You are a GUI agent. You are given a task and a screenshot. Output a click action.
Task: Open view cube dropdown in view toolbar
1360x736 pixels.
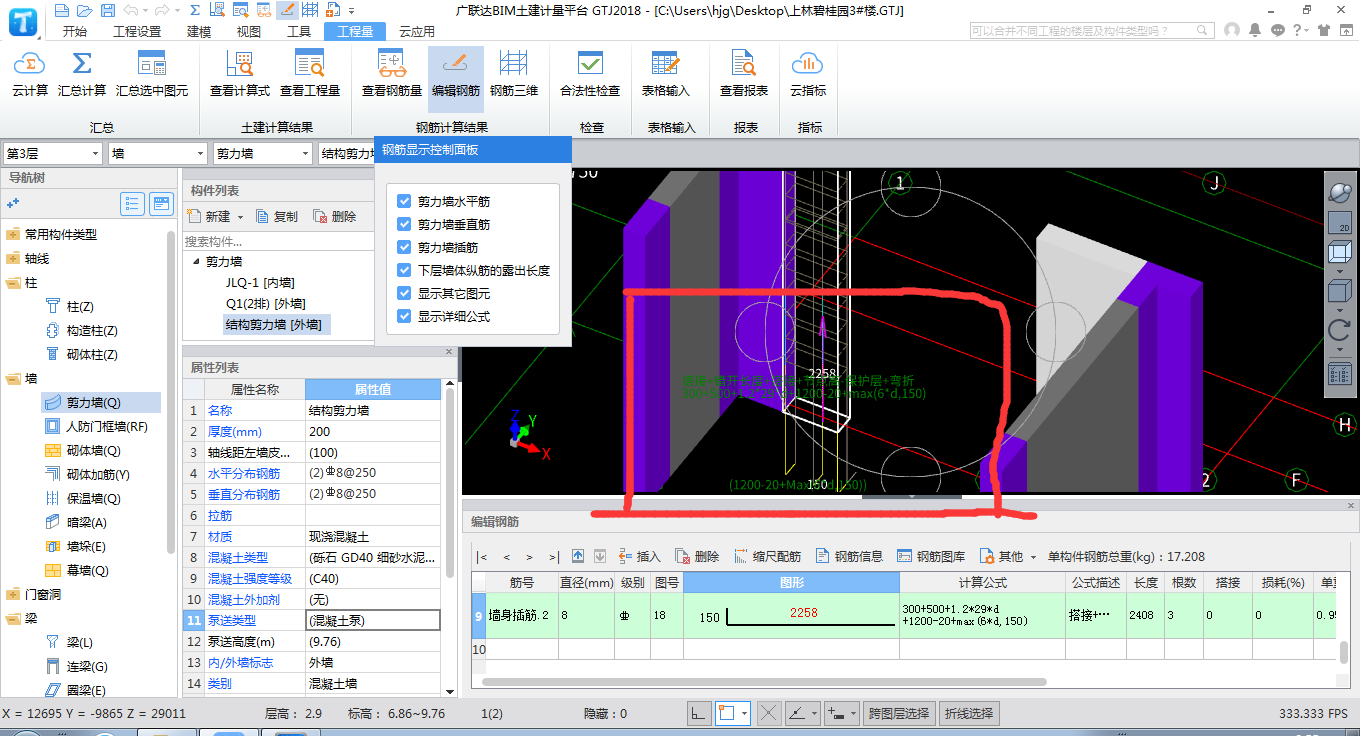(1340, 271)
